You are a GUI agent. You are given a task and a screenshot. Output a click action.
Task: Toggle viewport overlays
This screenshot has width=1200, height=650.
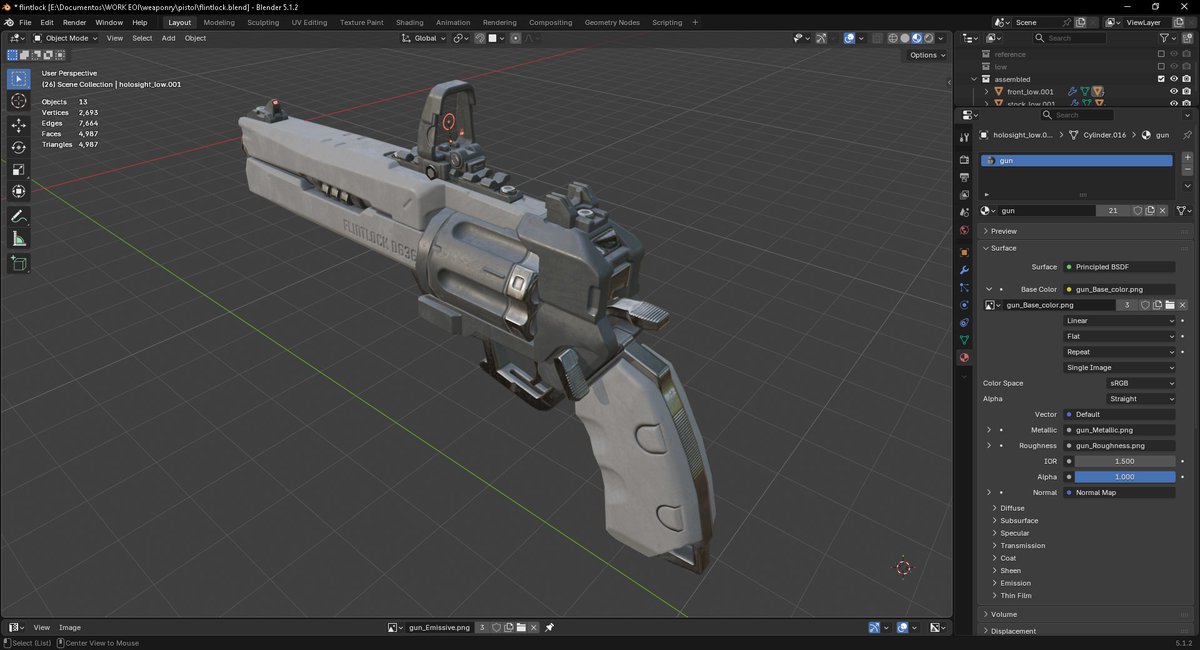tap(849, 38)
